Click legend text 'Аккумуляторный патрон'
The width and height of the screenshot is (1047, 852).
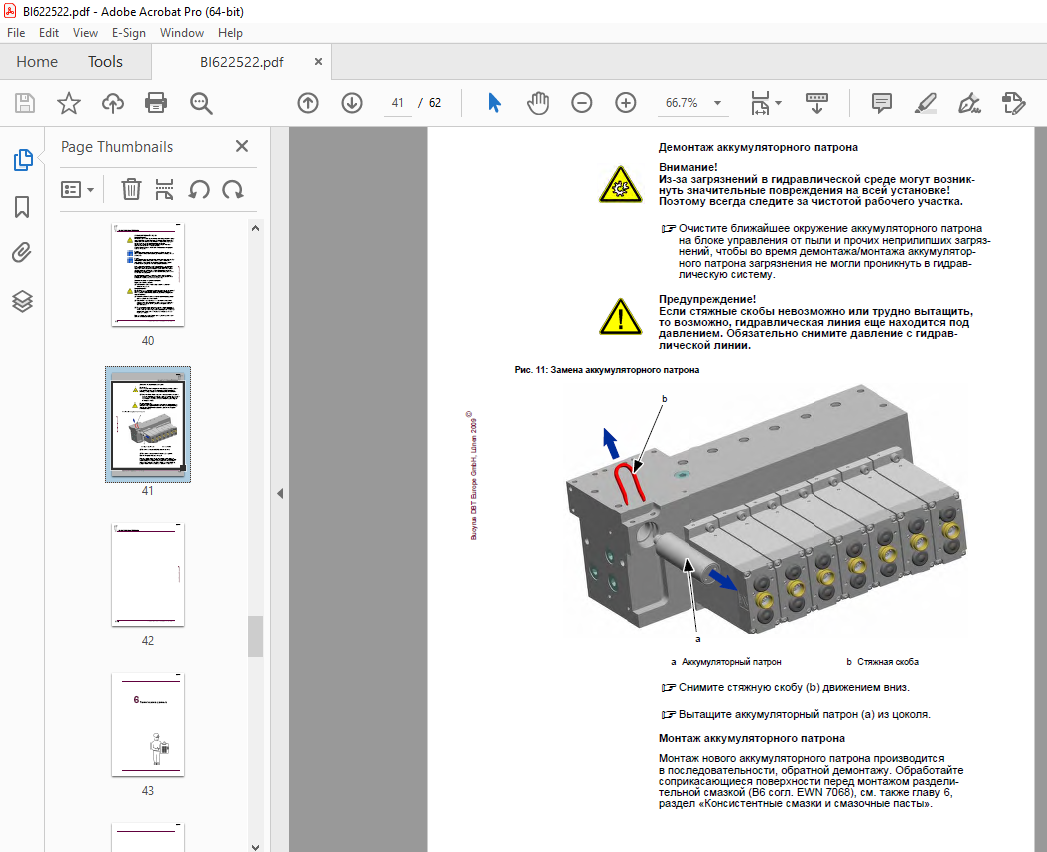point(731,662)
